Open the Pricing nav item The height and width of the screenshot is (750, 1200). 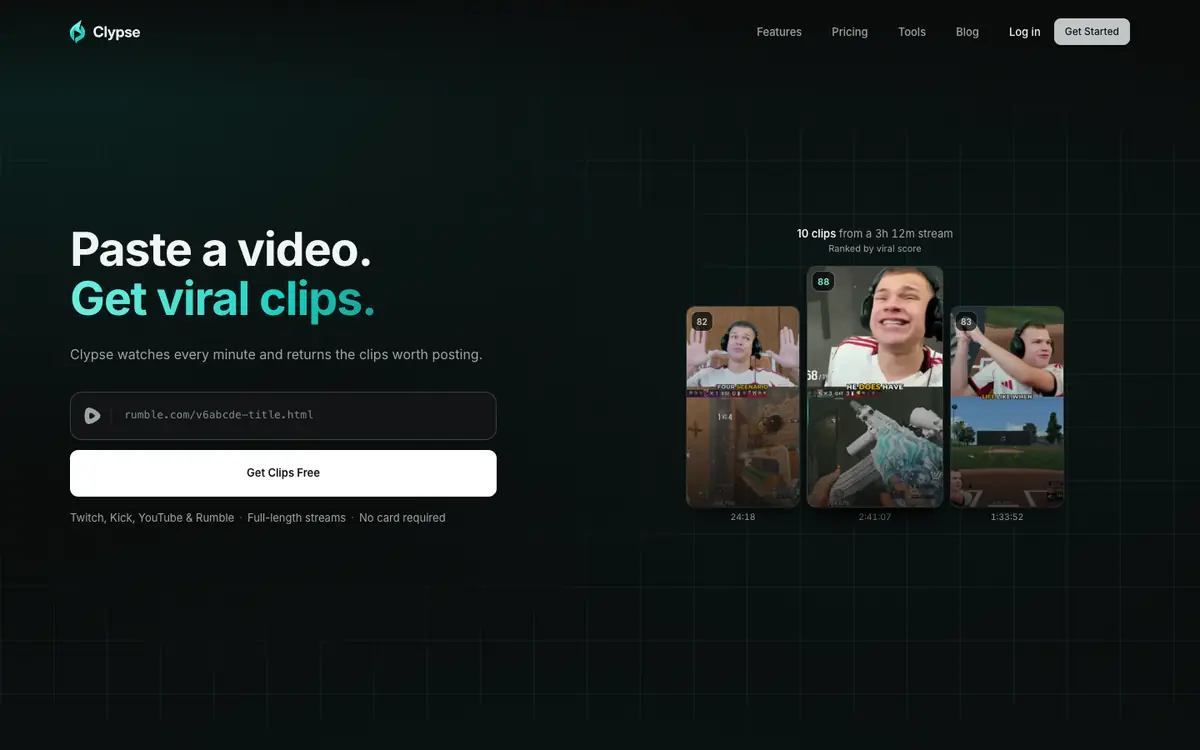pyautogui.click(x=850, y=32)
